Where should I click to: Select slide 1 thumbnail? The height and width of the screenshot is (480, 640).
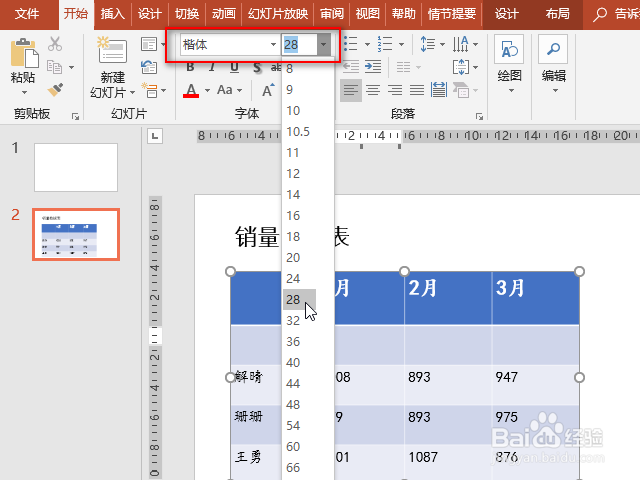tap(76, 167)
